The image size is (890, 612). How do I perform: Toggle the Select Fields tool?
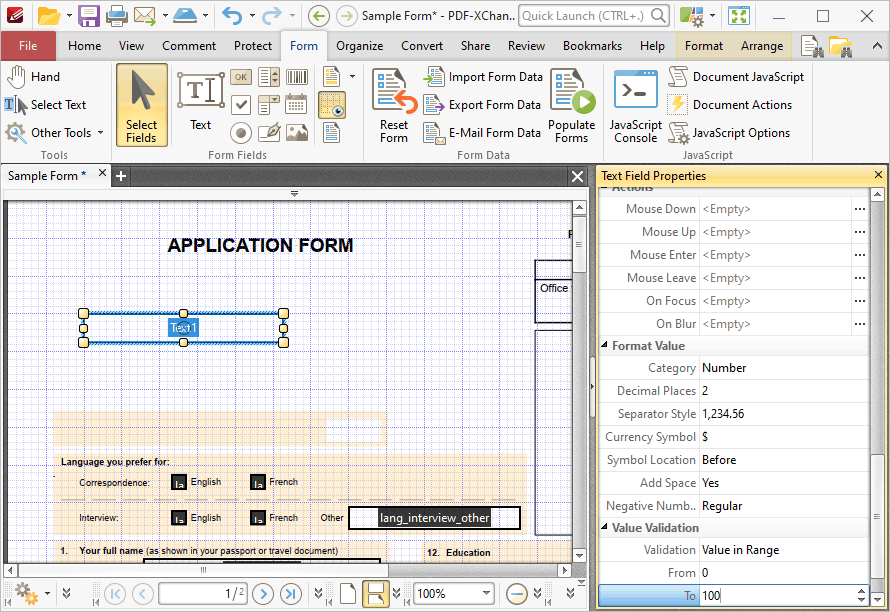pos(141,105)
